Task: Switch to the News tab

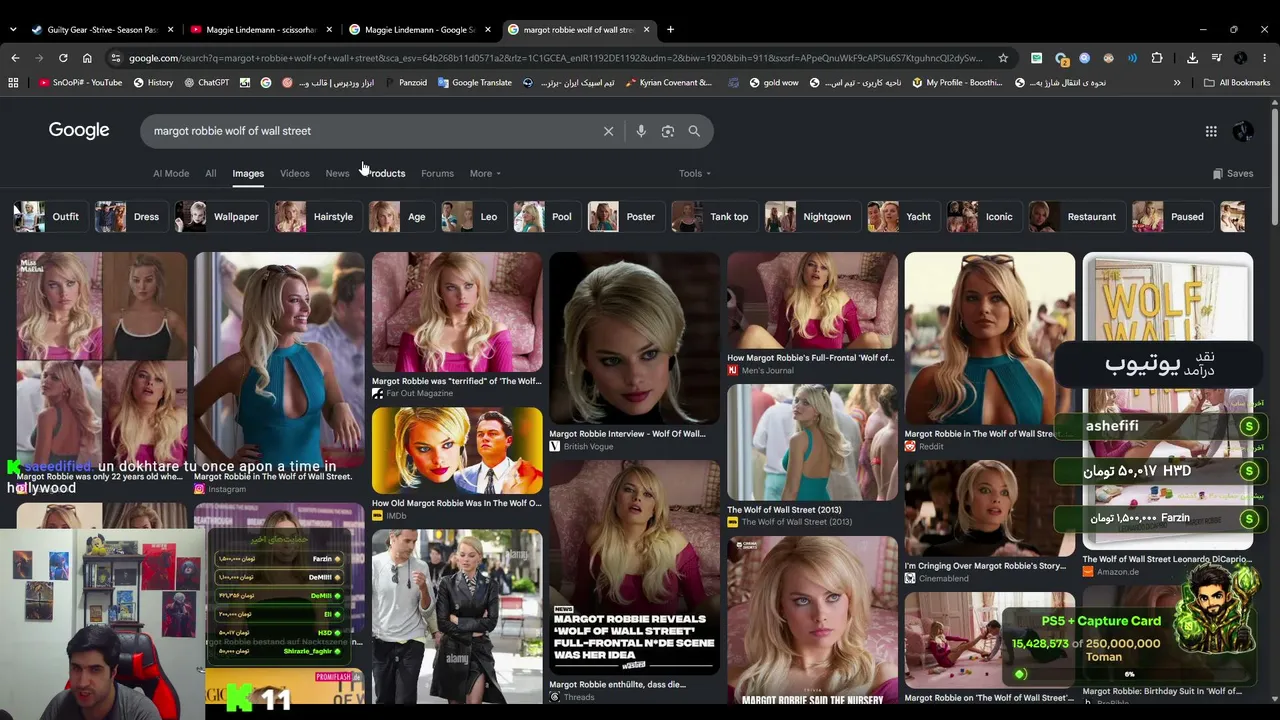Action: pyautogui.click(x=337, y=174)
